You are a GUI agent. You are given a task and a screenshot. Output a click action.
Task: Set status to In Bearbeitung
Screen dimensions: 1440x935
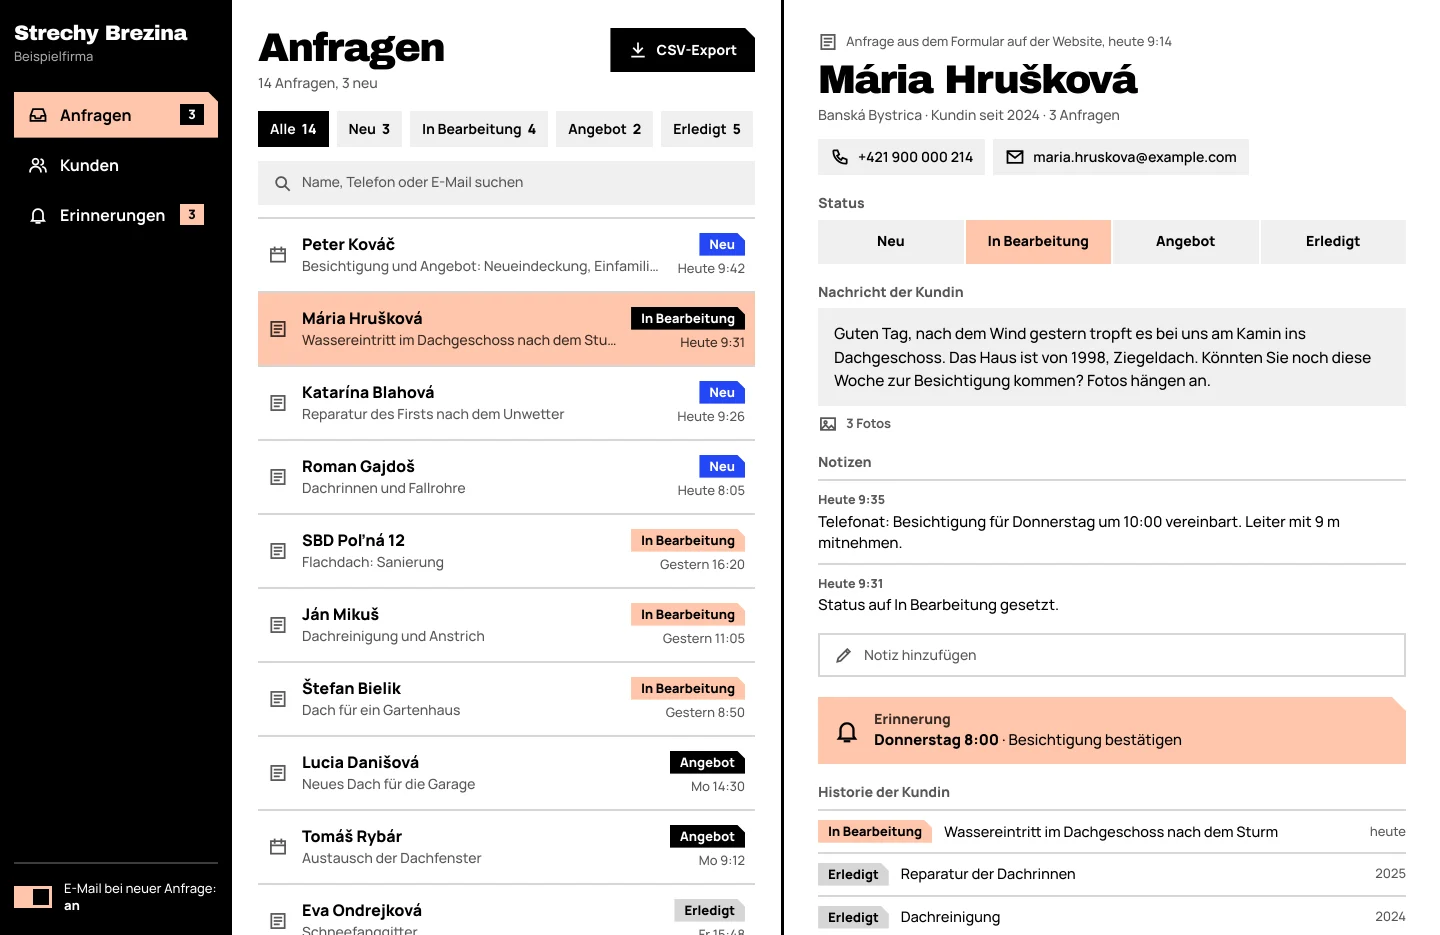1038,242
